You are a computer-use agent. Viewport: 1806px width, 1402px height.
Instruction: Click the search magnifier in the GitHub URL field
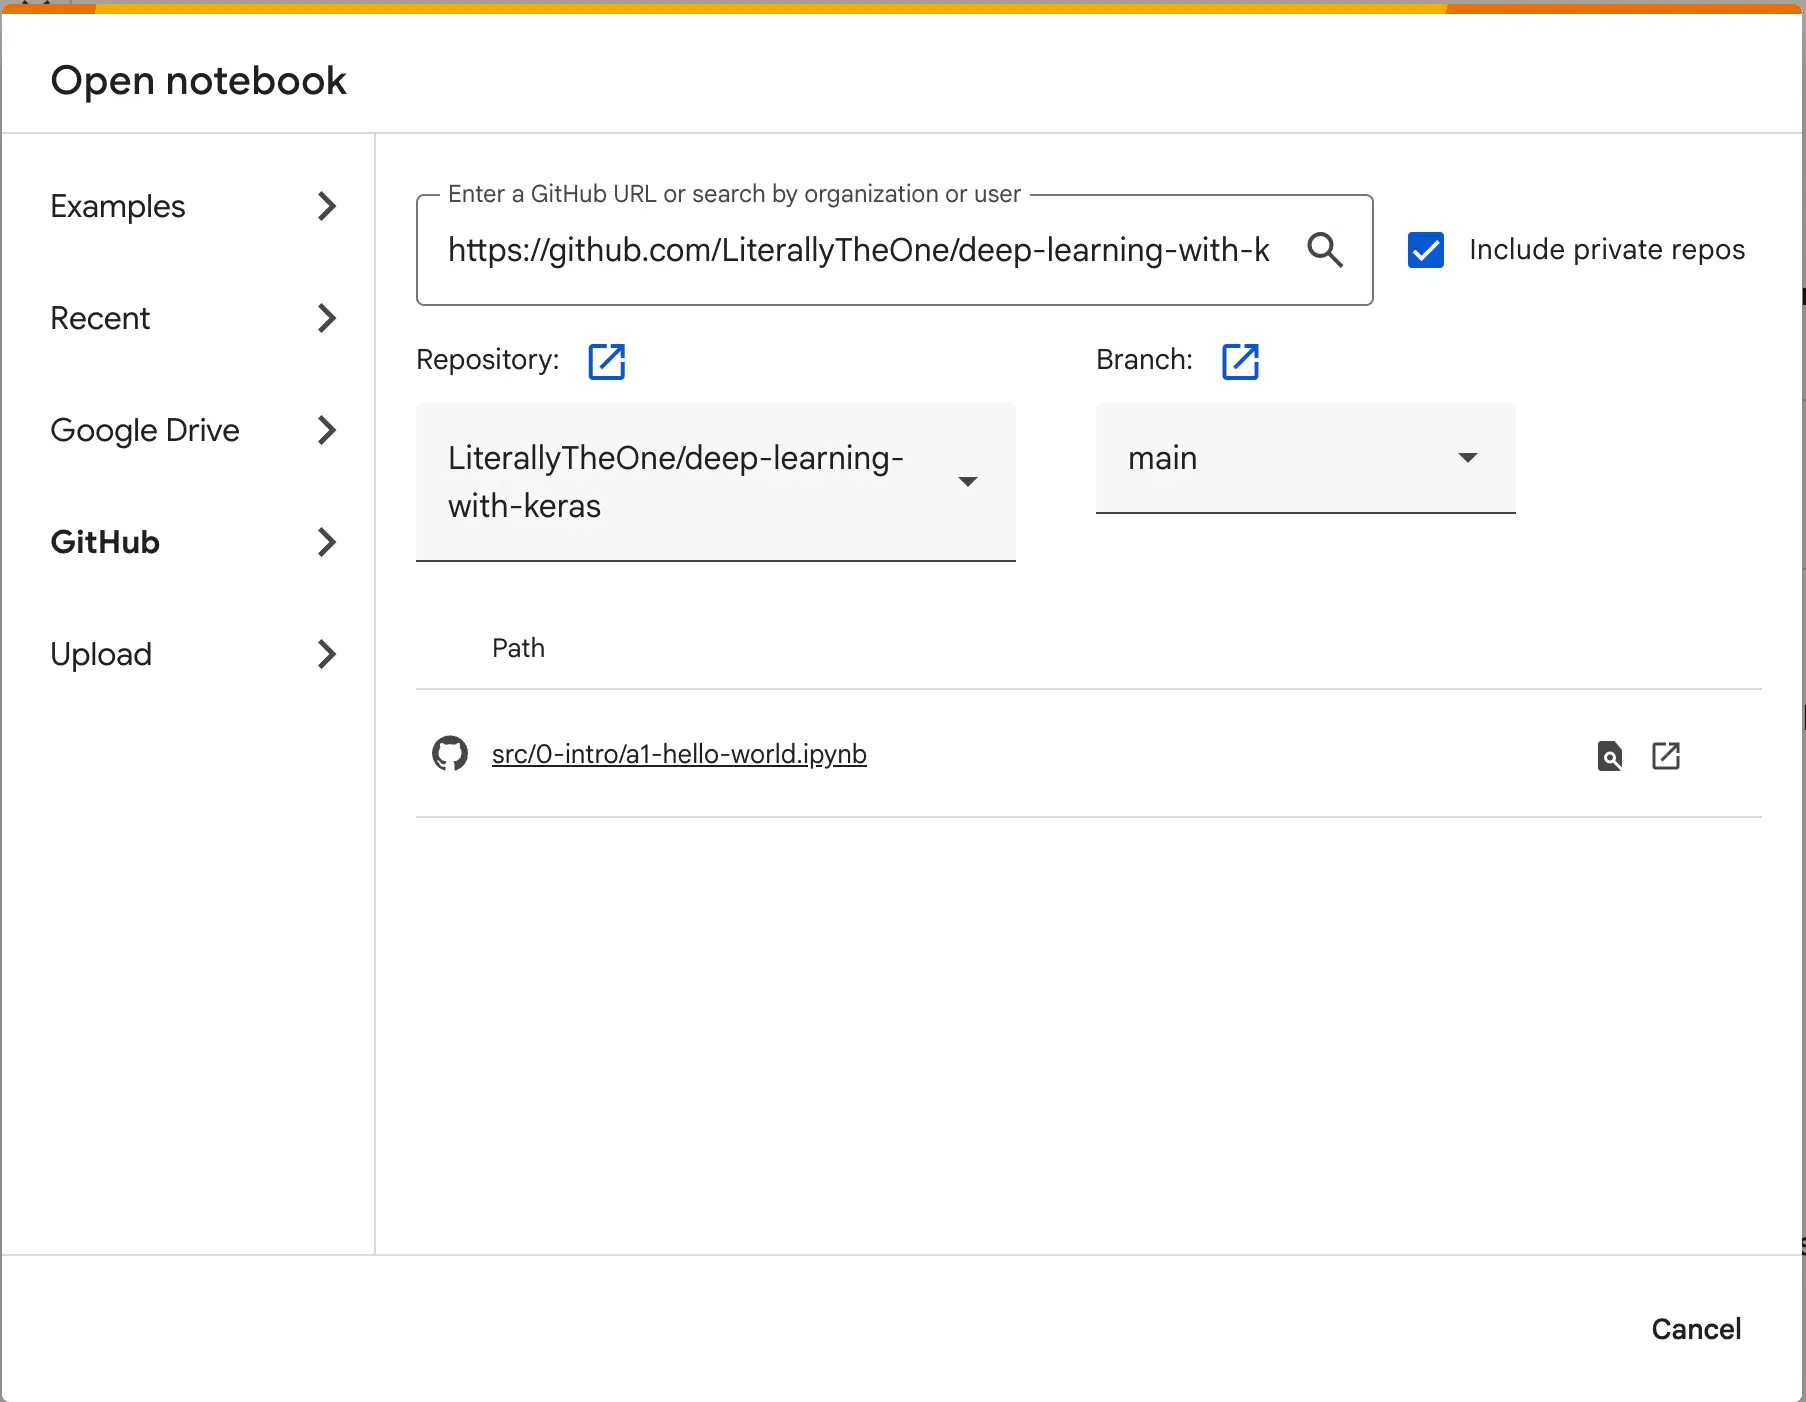click(x=1325, y=250)
